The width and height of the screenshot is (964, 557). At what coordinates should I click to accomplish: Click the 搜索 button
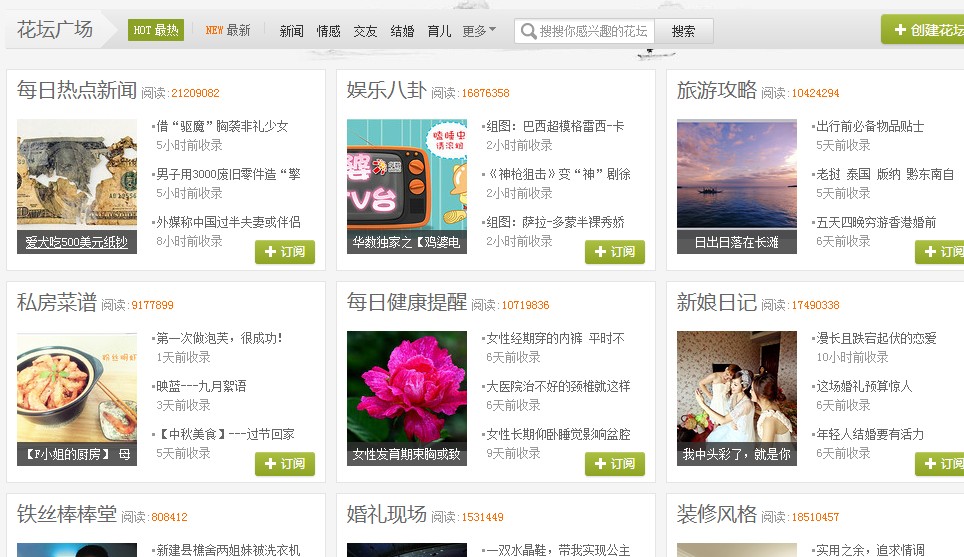click(684, 31)
